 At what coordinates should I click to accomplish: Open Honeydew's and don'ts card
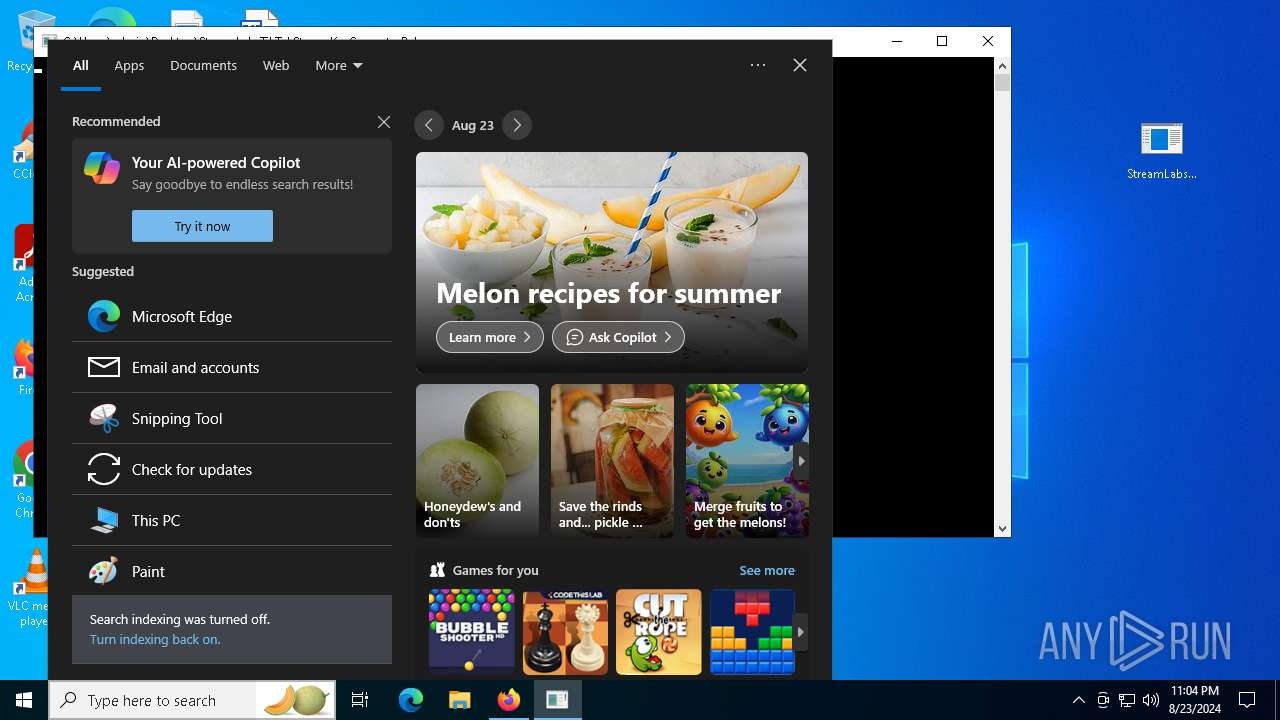477,461
